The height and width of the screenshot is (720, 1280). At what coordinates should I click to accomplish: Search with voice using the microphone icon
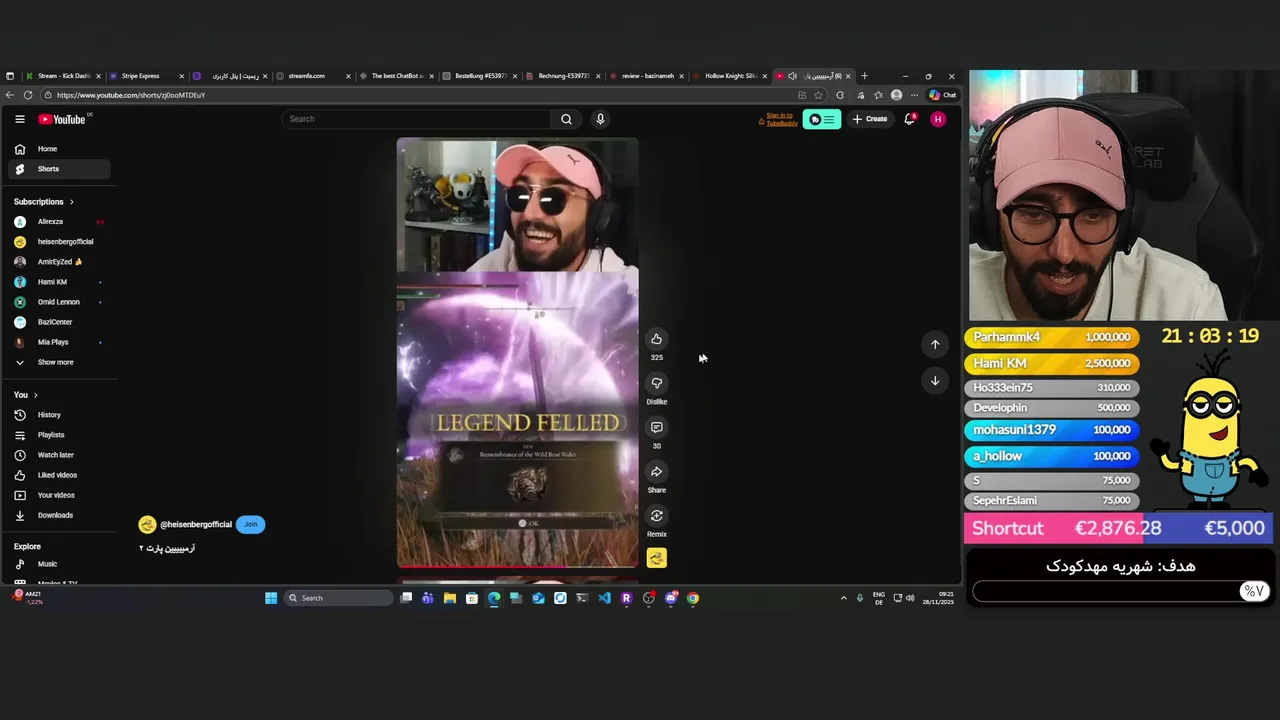pyautogui.click(x=600, y=119)
